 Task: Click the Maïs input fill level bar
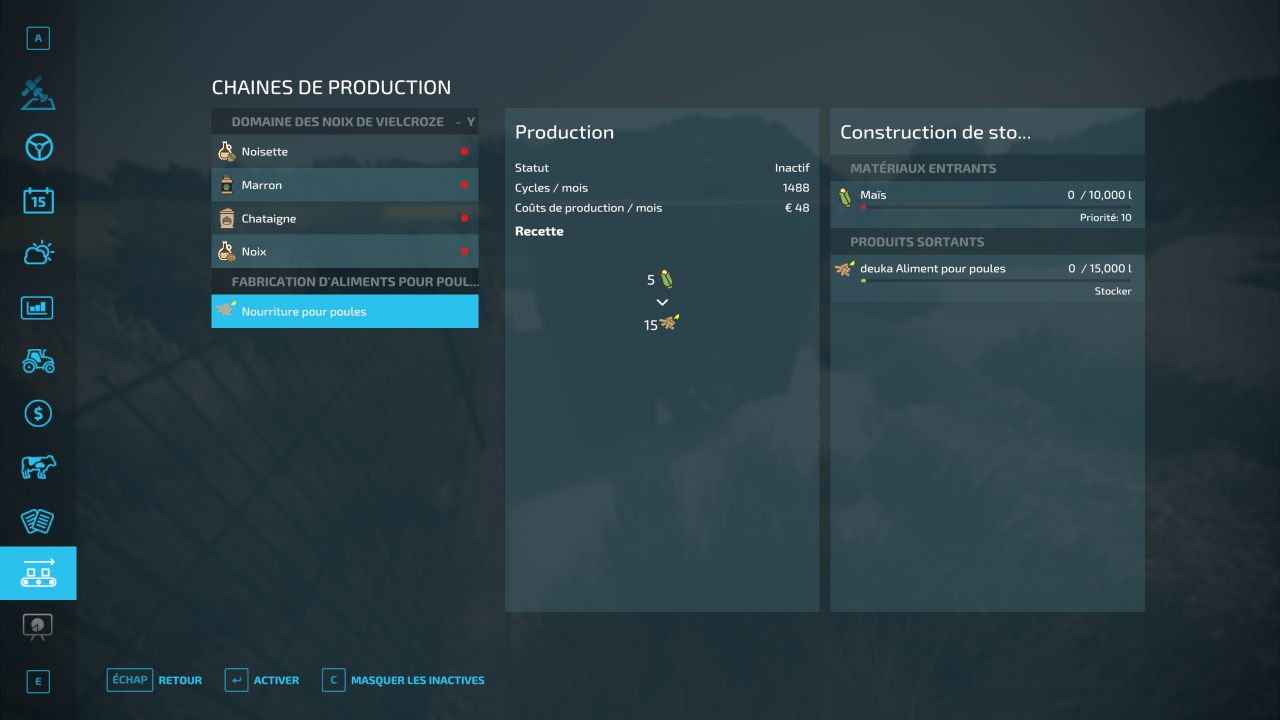[x=995, y=207]
